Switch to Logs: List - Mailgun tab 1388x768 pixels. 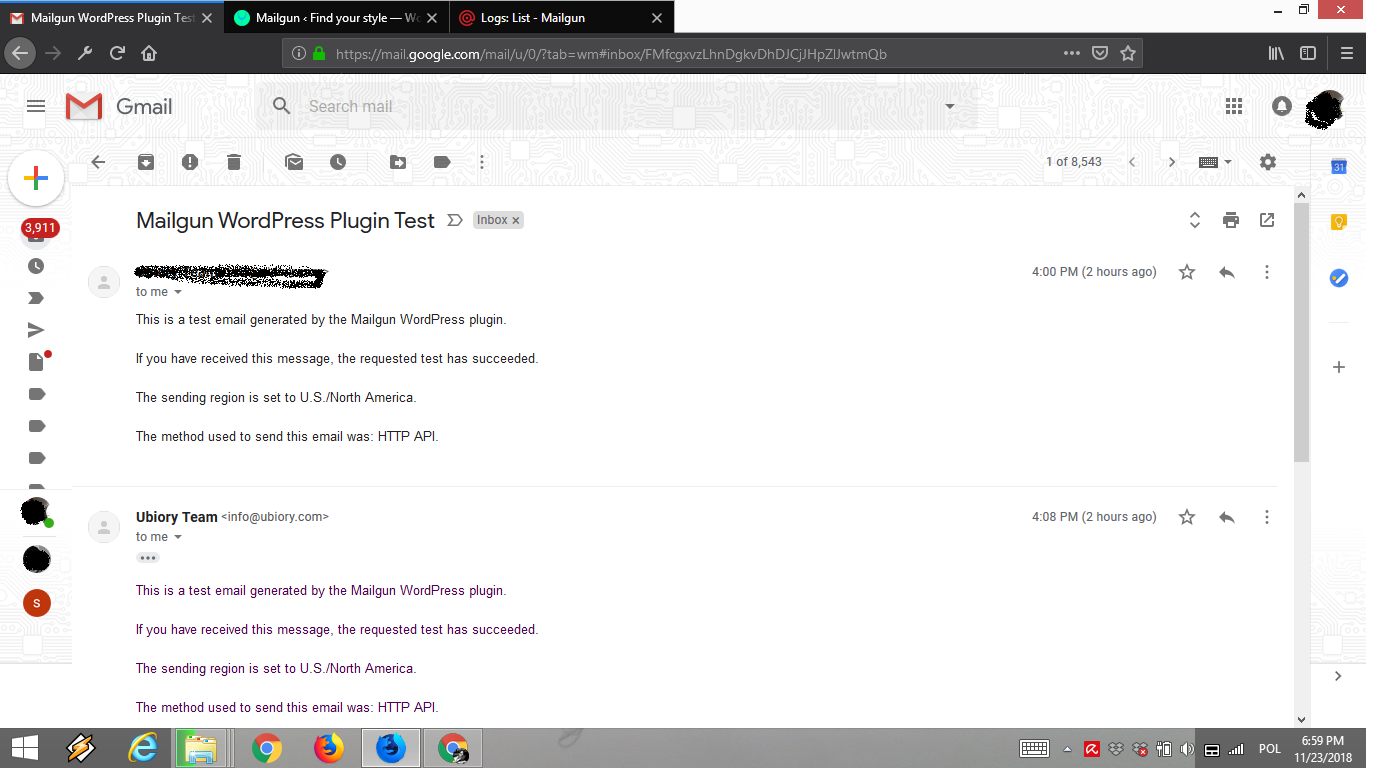(561, 18)
